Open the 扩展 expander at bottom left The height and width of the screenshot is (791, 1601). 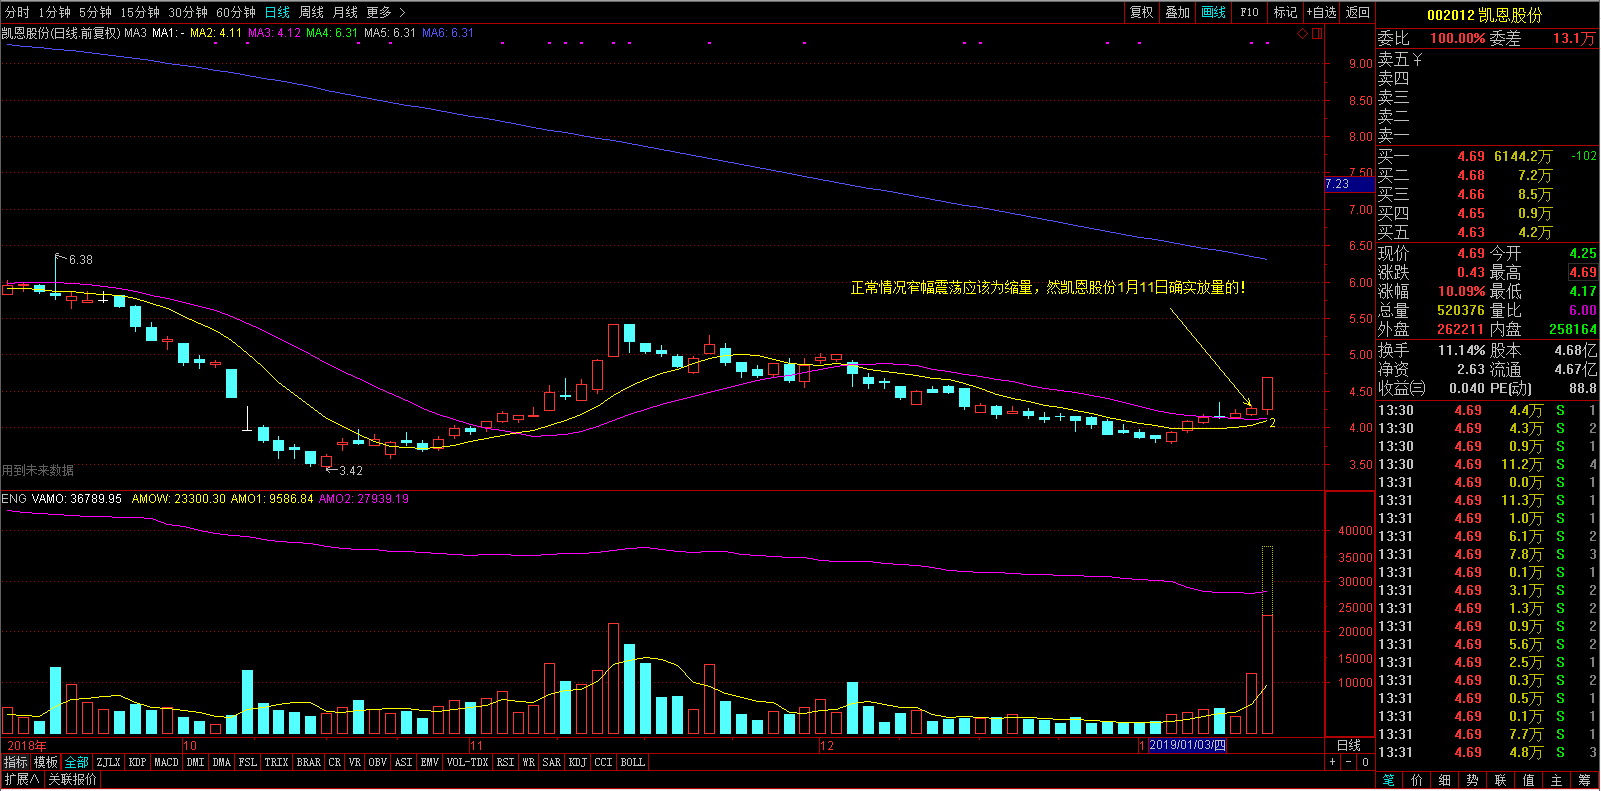click(x=21, y=779)
